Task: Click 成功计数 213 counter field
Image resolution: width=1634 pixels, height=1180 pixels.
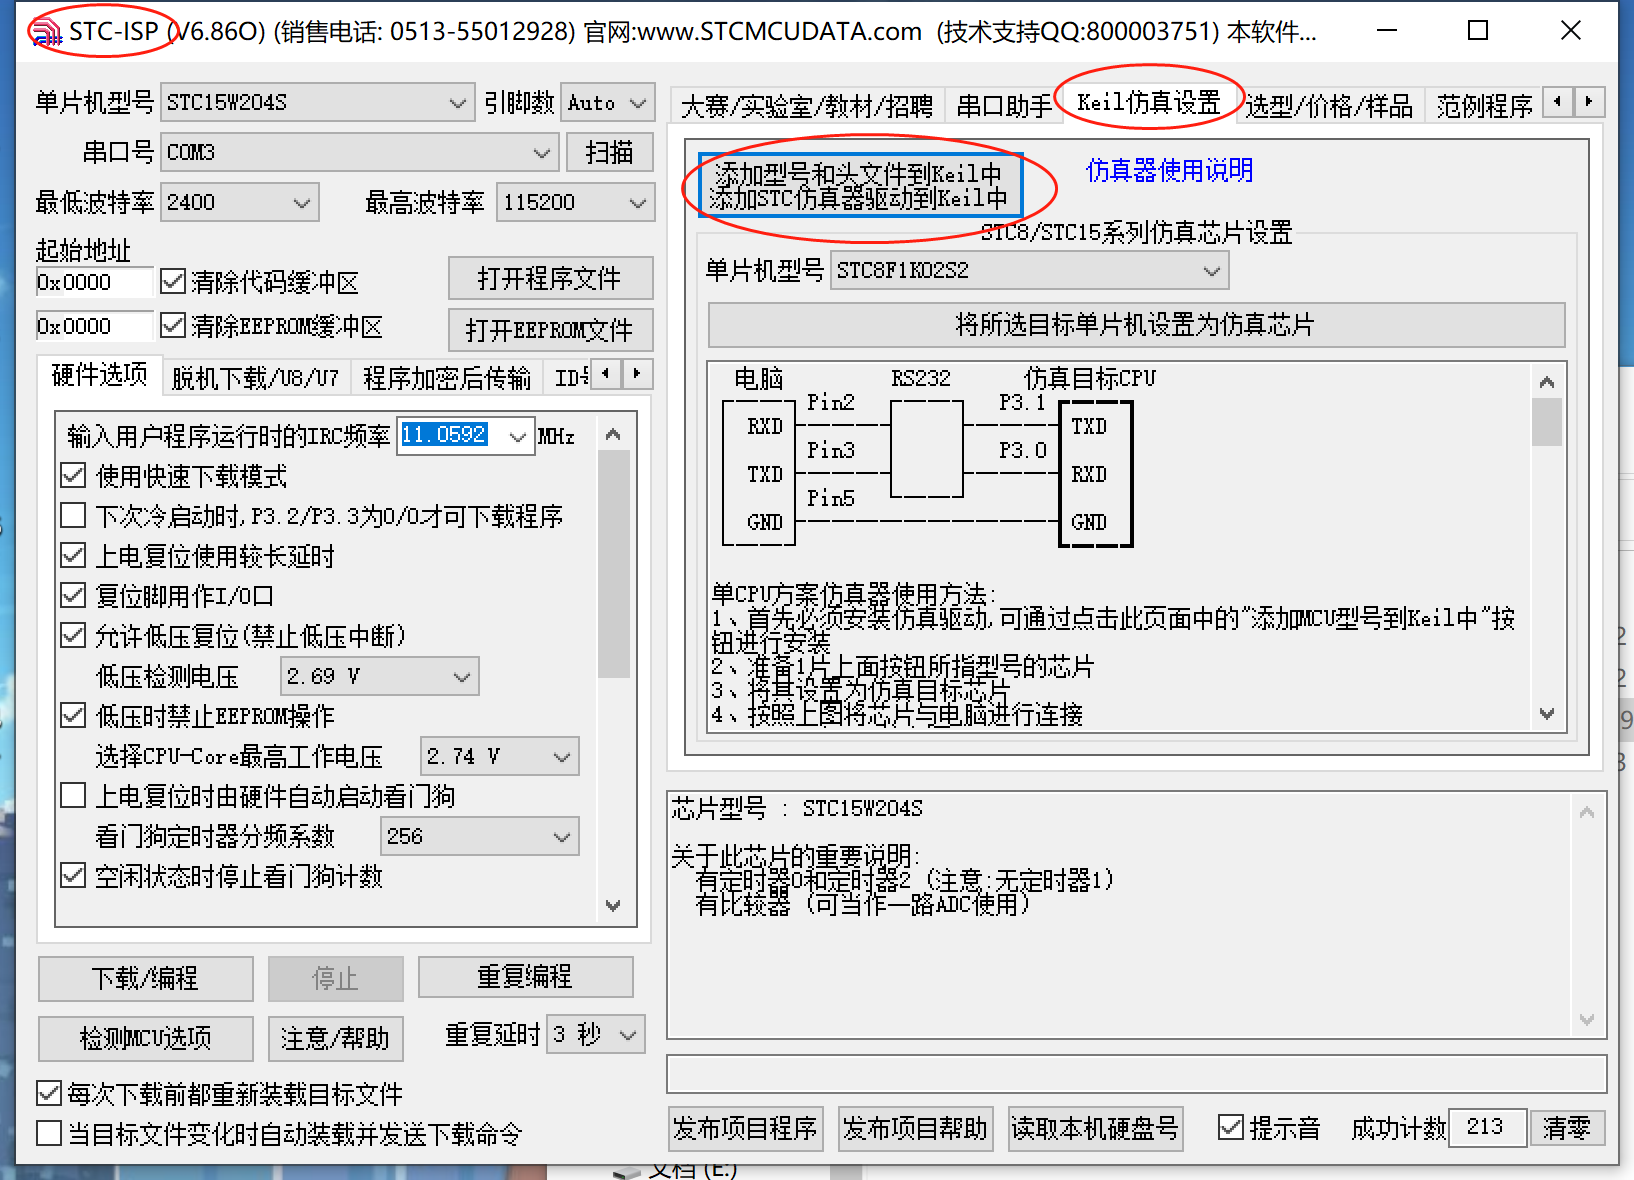Action: coord(1487,1128)
